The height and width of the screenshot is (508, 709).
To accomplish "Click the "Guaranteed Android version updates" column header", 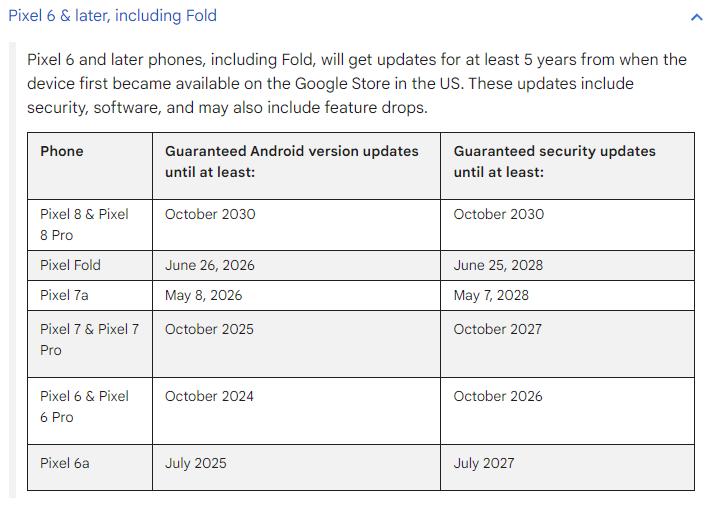I will (291, 161).
